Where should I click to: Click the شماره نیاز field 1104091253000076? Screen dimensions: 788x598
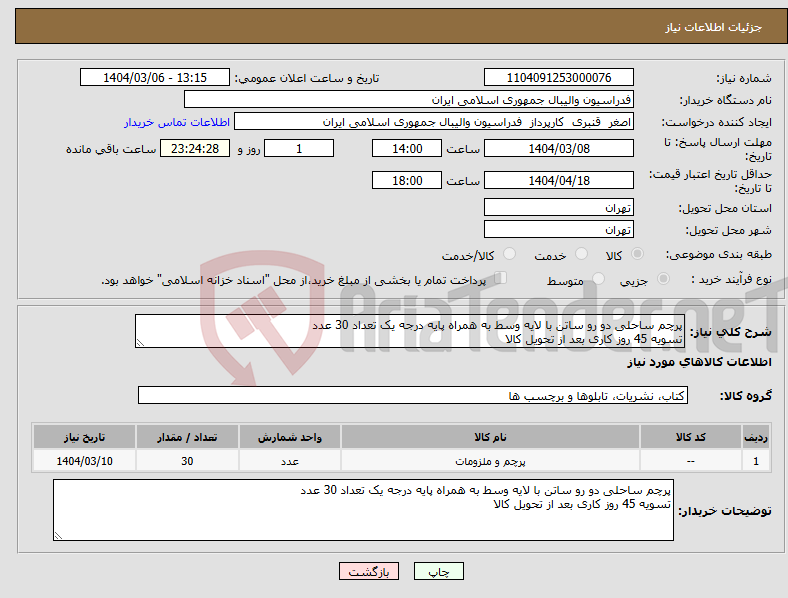click(x=558, y=77)
